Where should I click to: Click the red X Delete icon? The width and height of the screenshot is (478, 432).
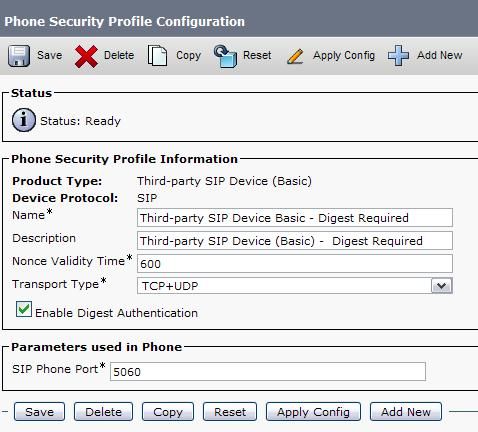[86, 56]
